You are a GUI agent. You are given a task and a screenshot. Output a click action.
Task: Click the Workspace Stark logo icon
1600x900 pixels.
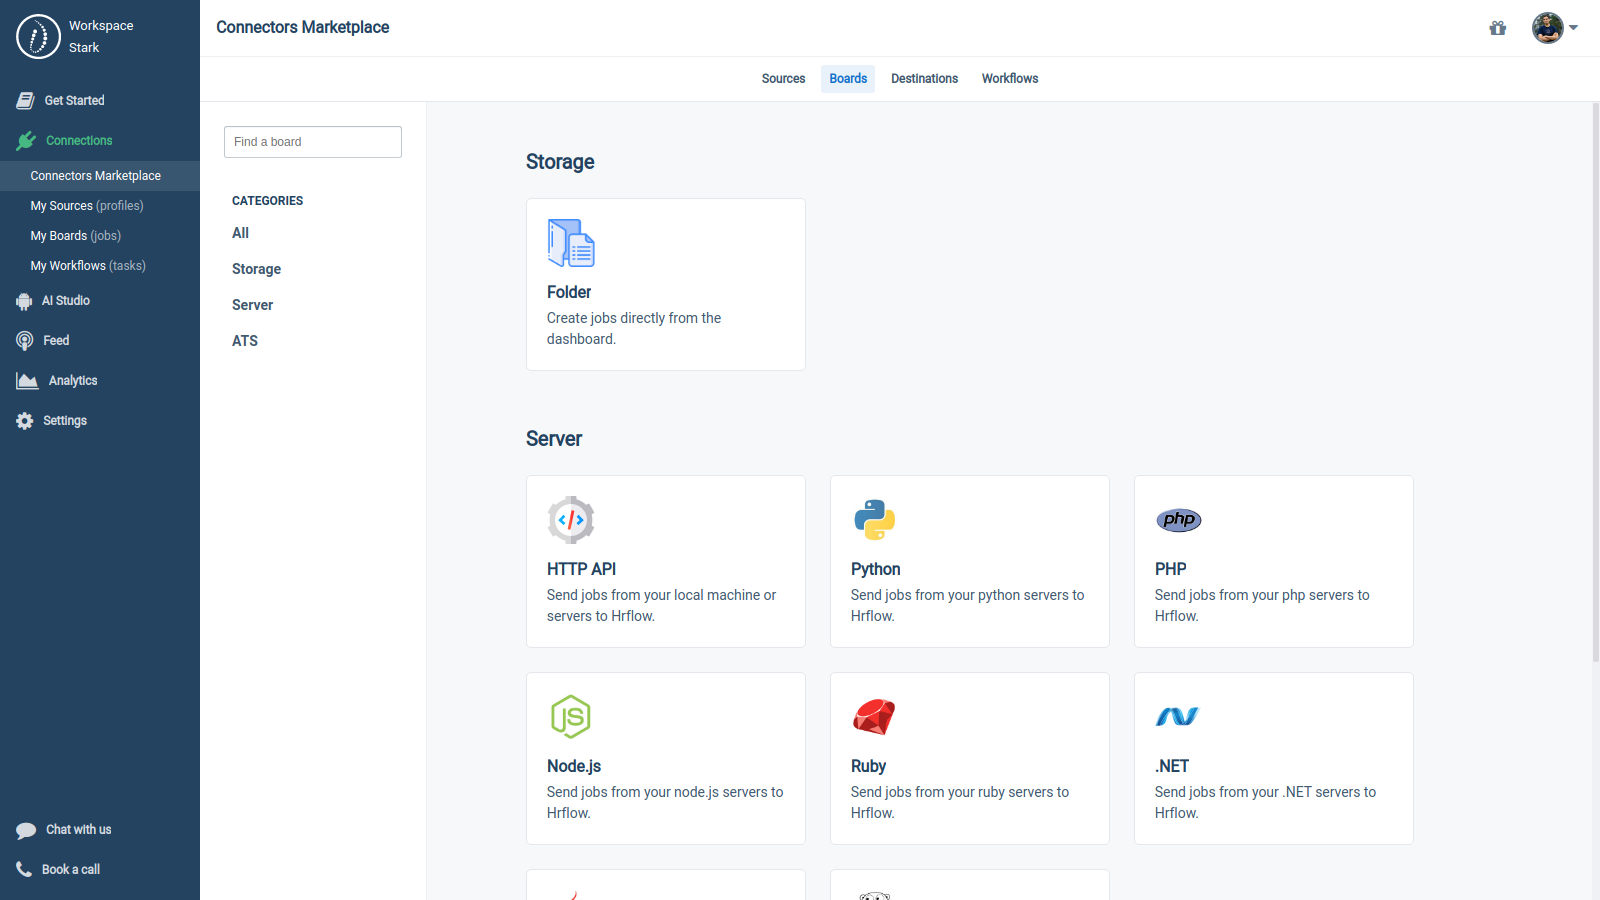(x=38, y=37)
